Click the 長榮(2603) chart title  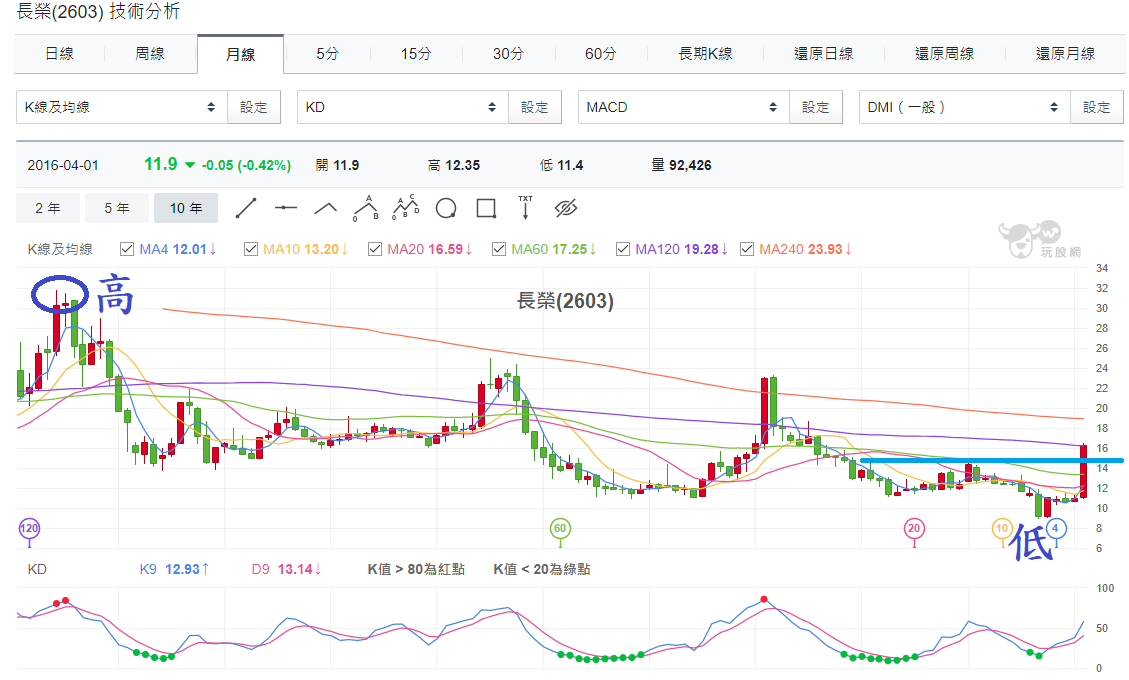pos(565,301)
